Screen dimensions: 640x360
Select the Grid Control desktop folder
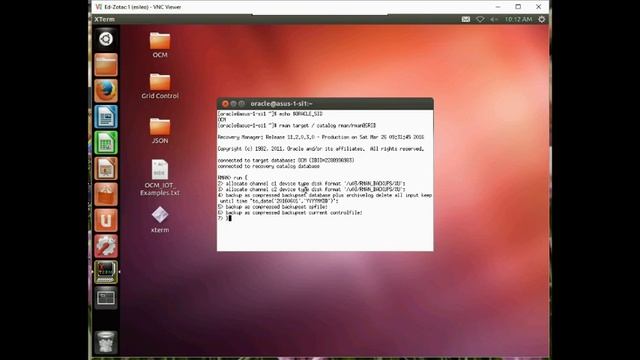[160, 86]
